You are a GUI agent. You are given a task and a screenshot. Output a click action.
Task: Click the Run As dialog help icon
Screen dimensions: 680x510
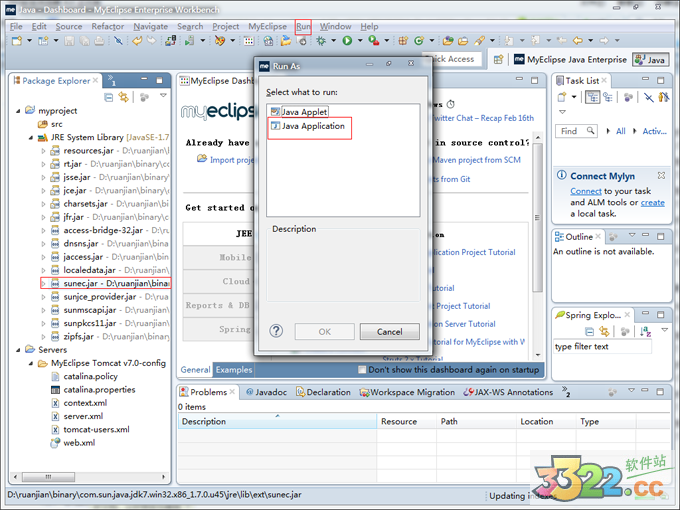pyautogui.click(x=276, y=331)
